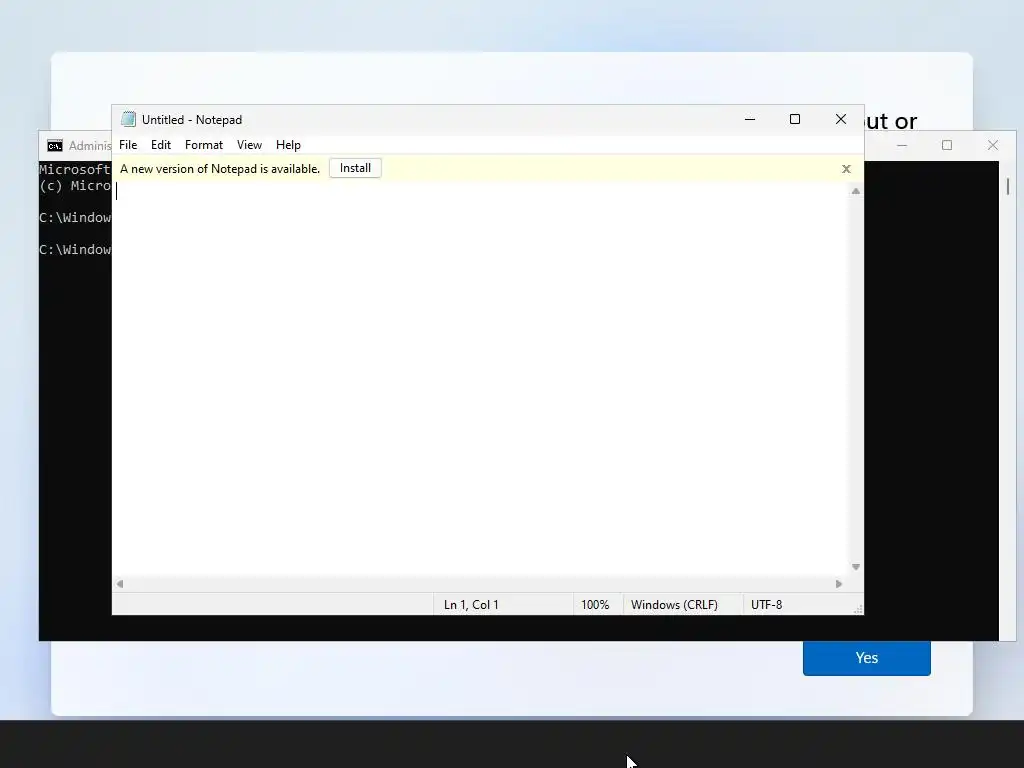Image resolution: width=1024 pixels, height=768 pixels.
Task: Click Notepad horizontal scrollbar left arrow
Action: 120,584
